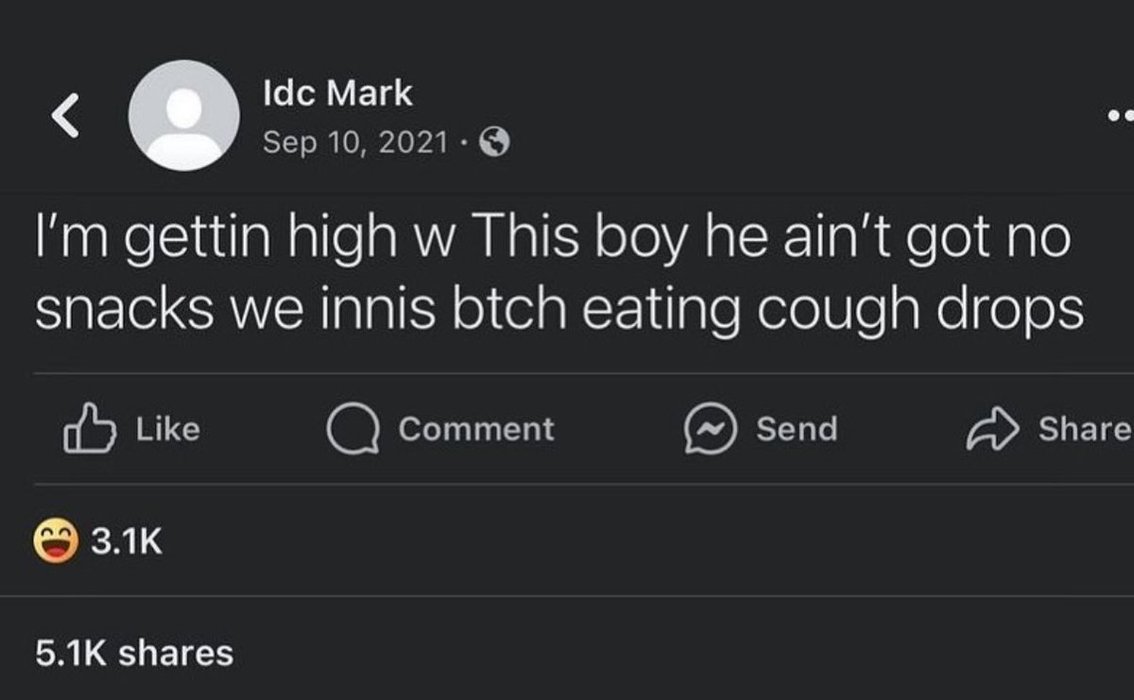The height and width of the screenshot is (700, 1134).
Task: Click the speech bubble comment icon
Action: [x=353, y=429]
